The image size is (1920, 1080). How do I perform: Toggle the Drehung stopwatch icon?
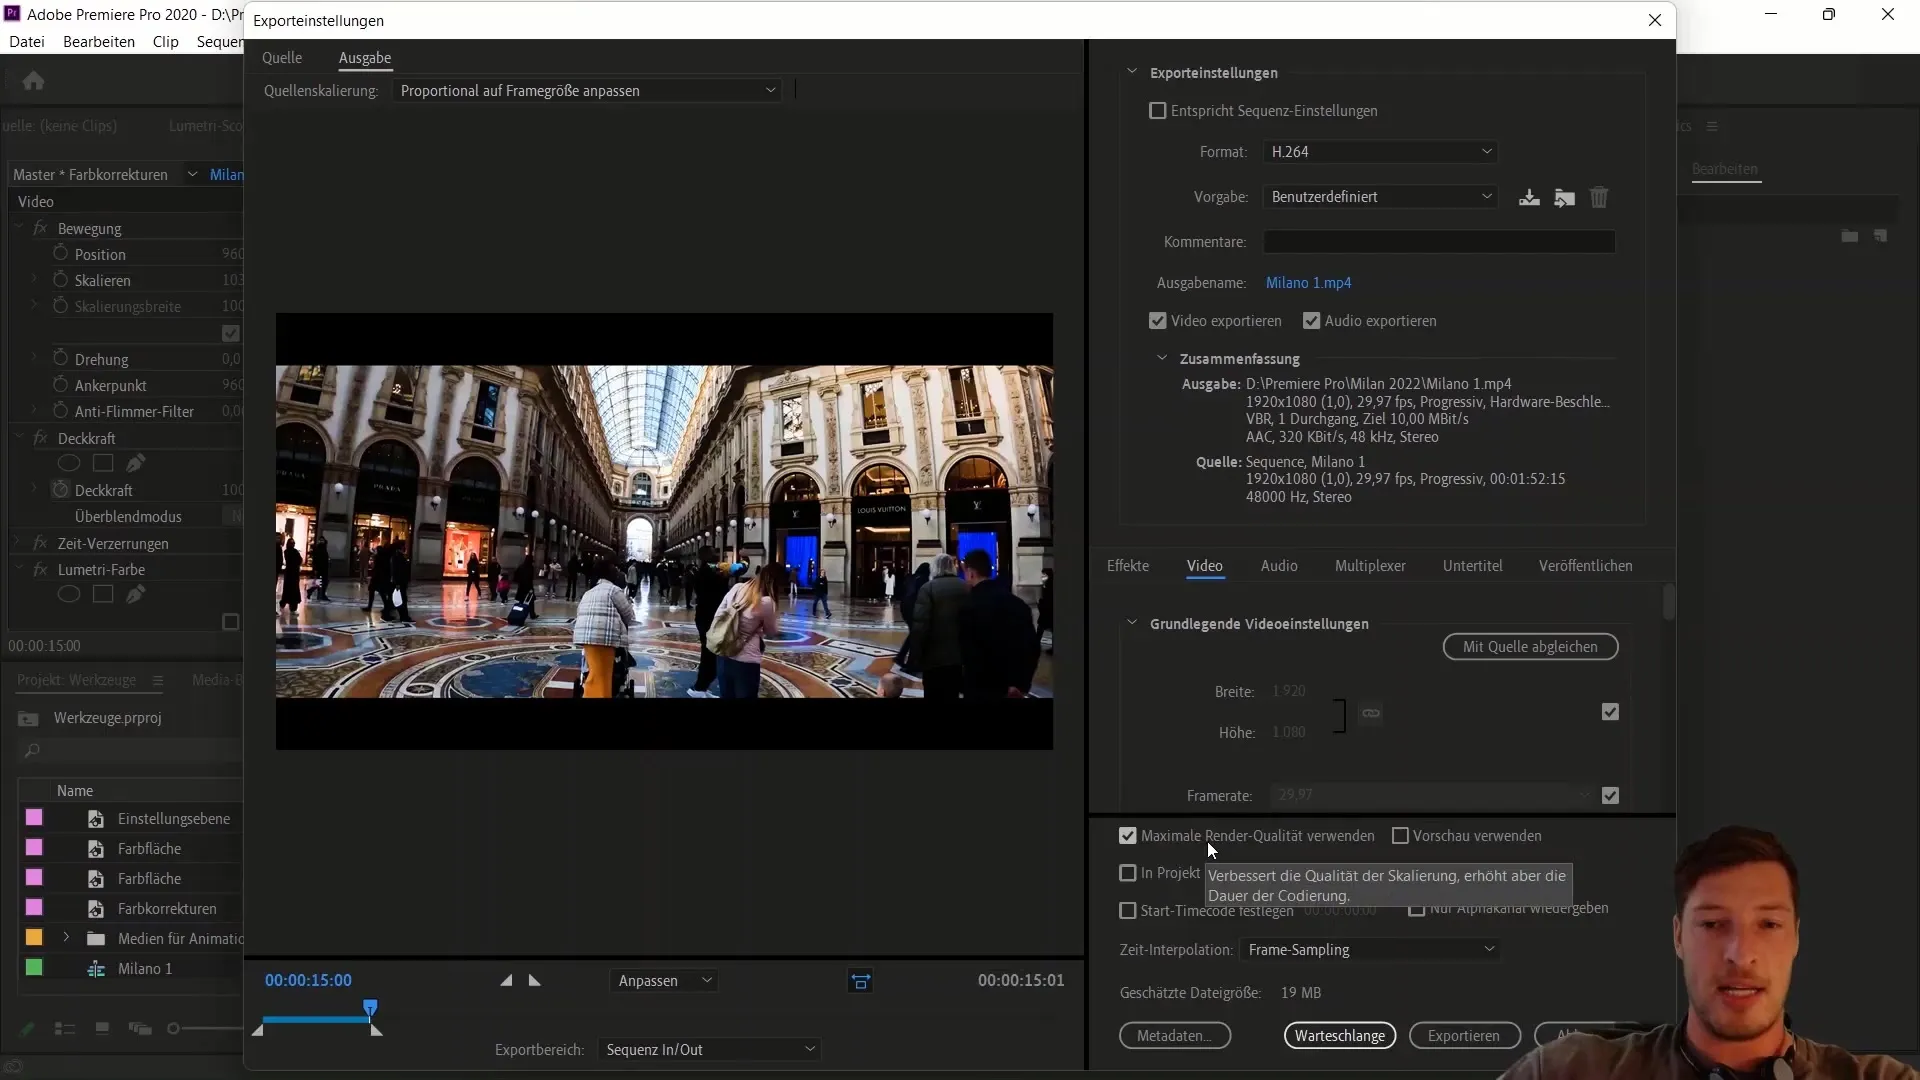tap(60, 358)
